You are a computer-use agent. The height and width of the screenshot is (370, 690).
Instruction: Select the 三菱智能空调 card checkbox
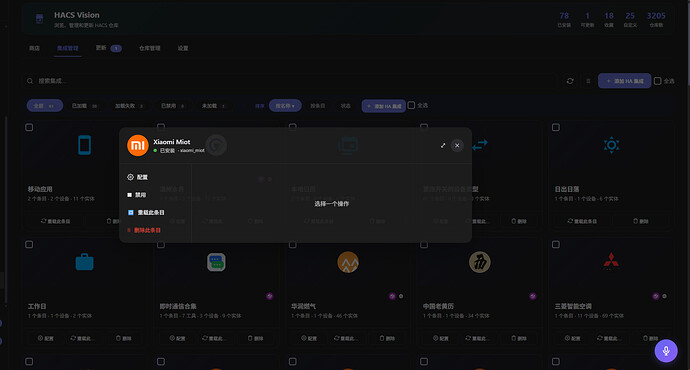pyautogui.click(x=556, y=244)
